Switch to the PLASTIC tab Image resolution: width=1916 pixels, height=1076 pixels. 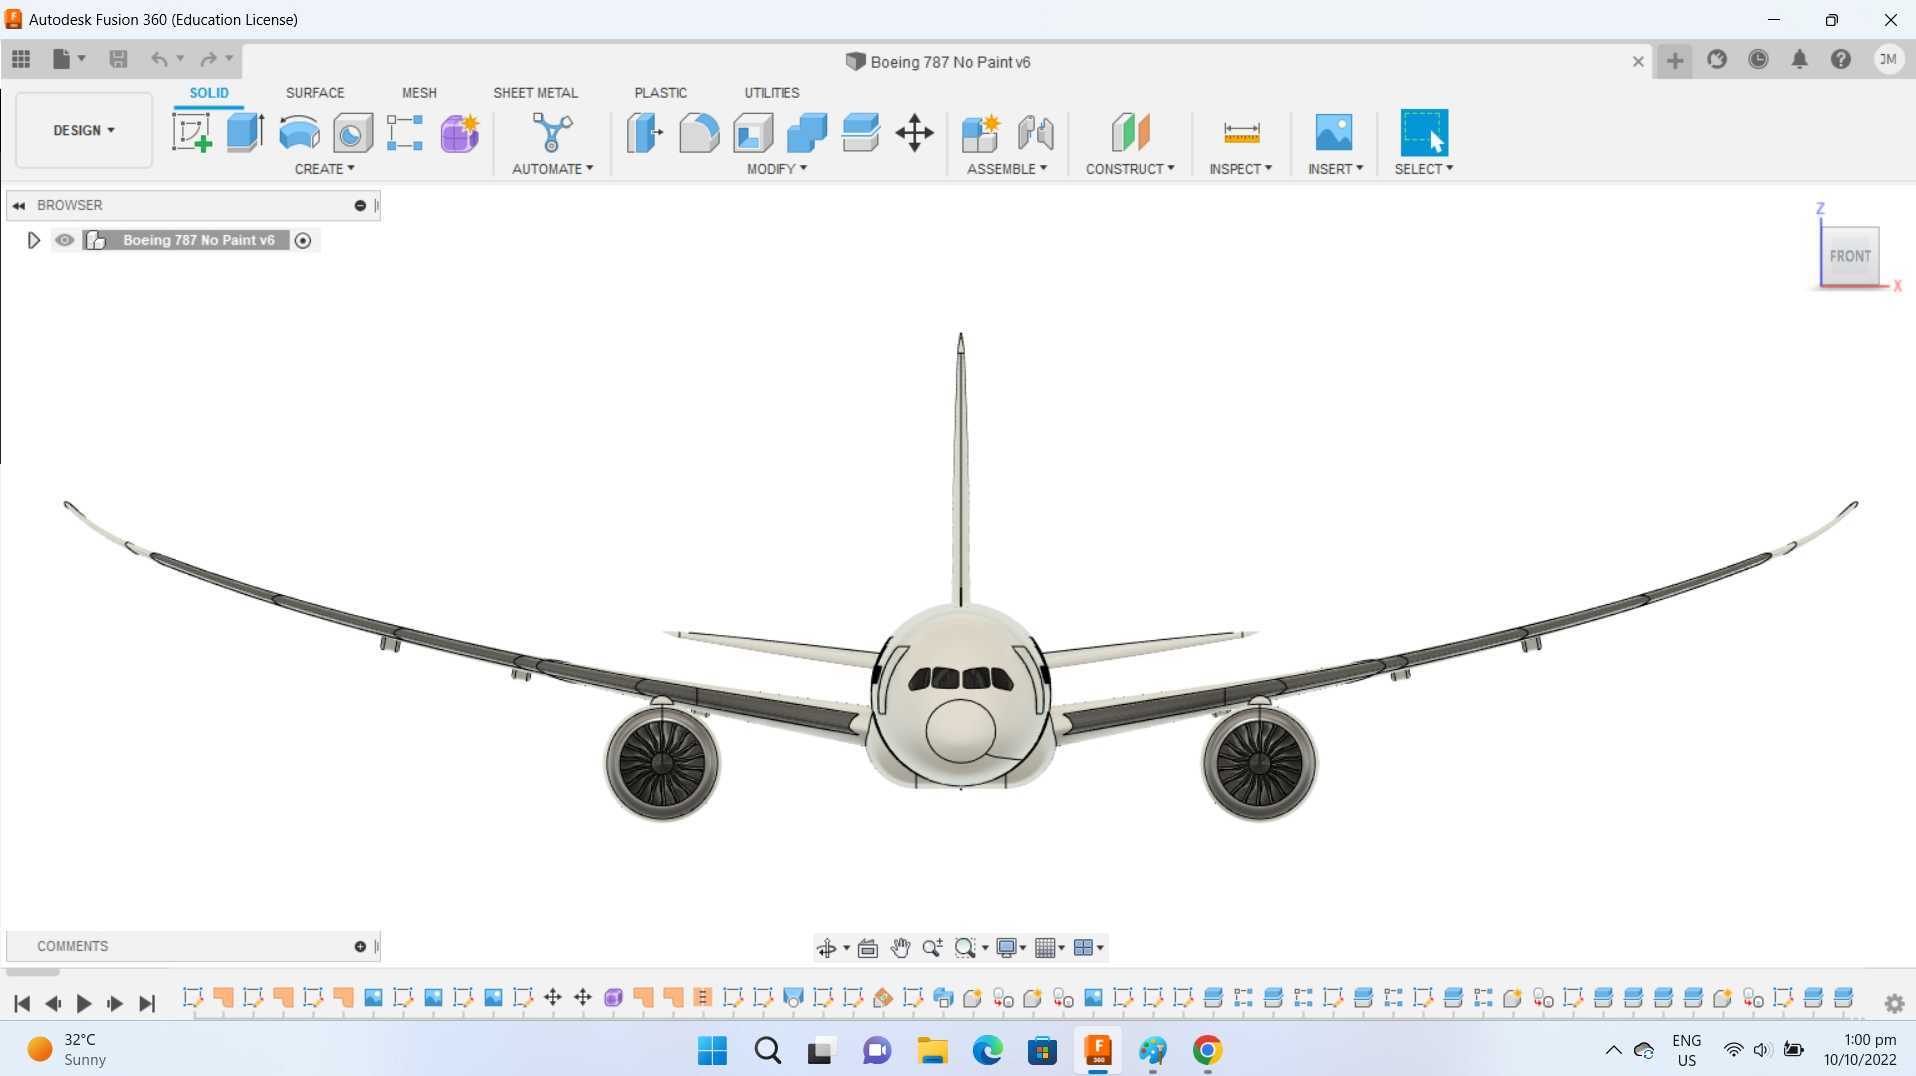pos(660,93)
